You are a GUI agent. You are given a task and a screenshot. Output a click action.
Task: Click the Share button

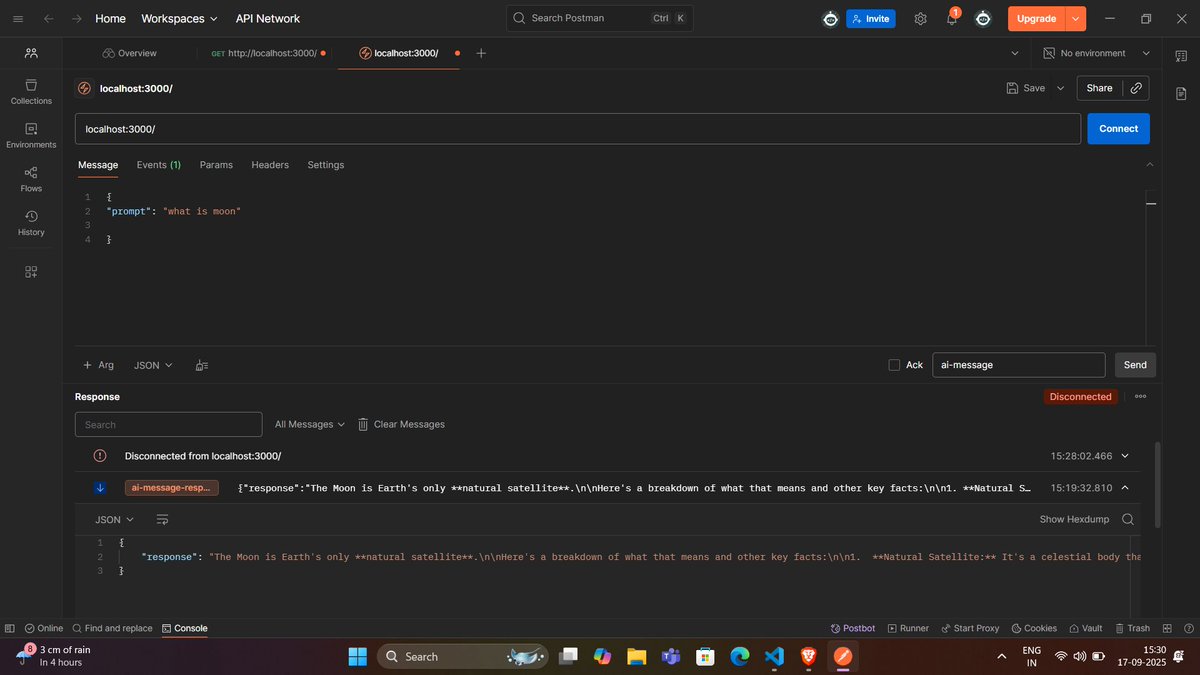pyautogui.click(x=1099, y=88)
